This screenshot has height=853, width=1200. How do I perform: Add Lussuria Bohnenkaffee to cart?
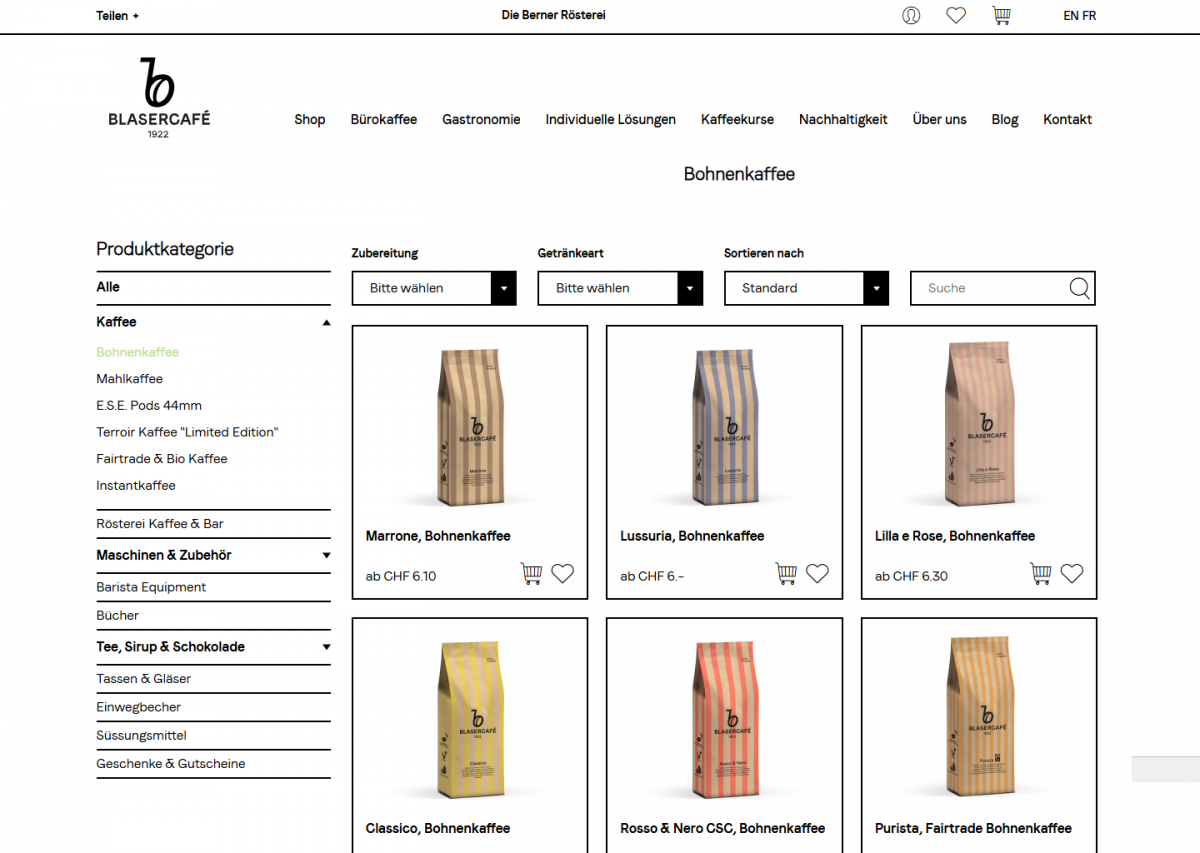pos(786,574)
